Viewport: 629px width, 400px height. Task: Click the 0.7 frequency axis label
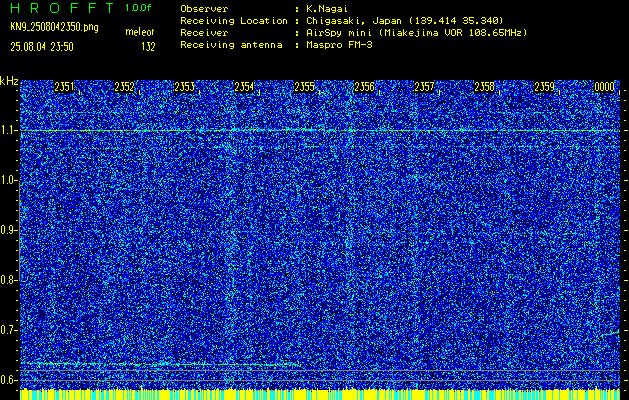tap(8, 330)
